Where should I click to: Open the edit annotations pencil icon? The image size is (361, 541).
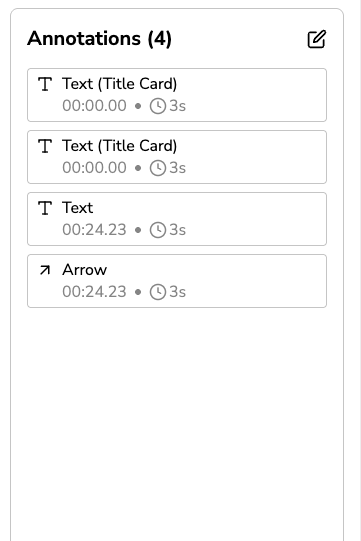coord(316,39)
